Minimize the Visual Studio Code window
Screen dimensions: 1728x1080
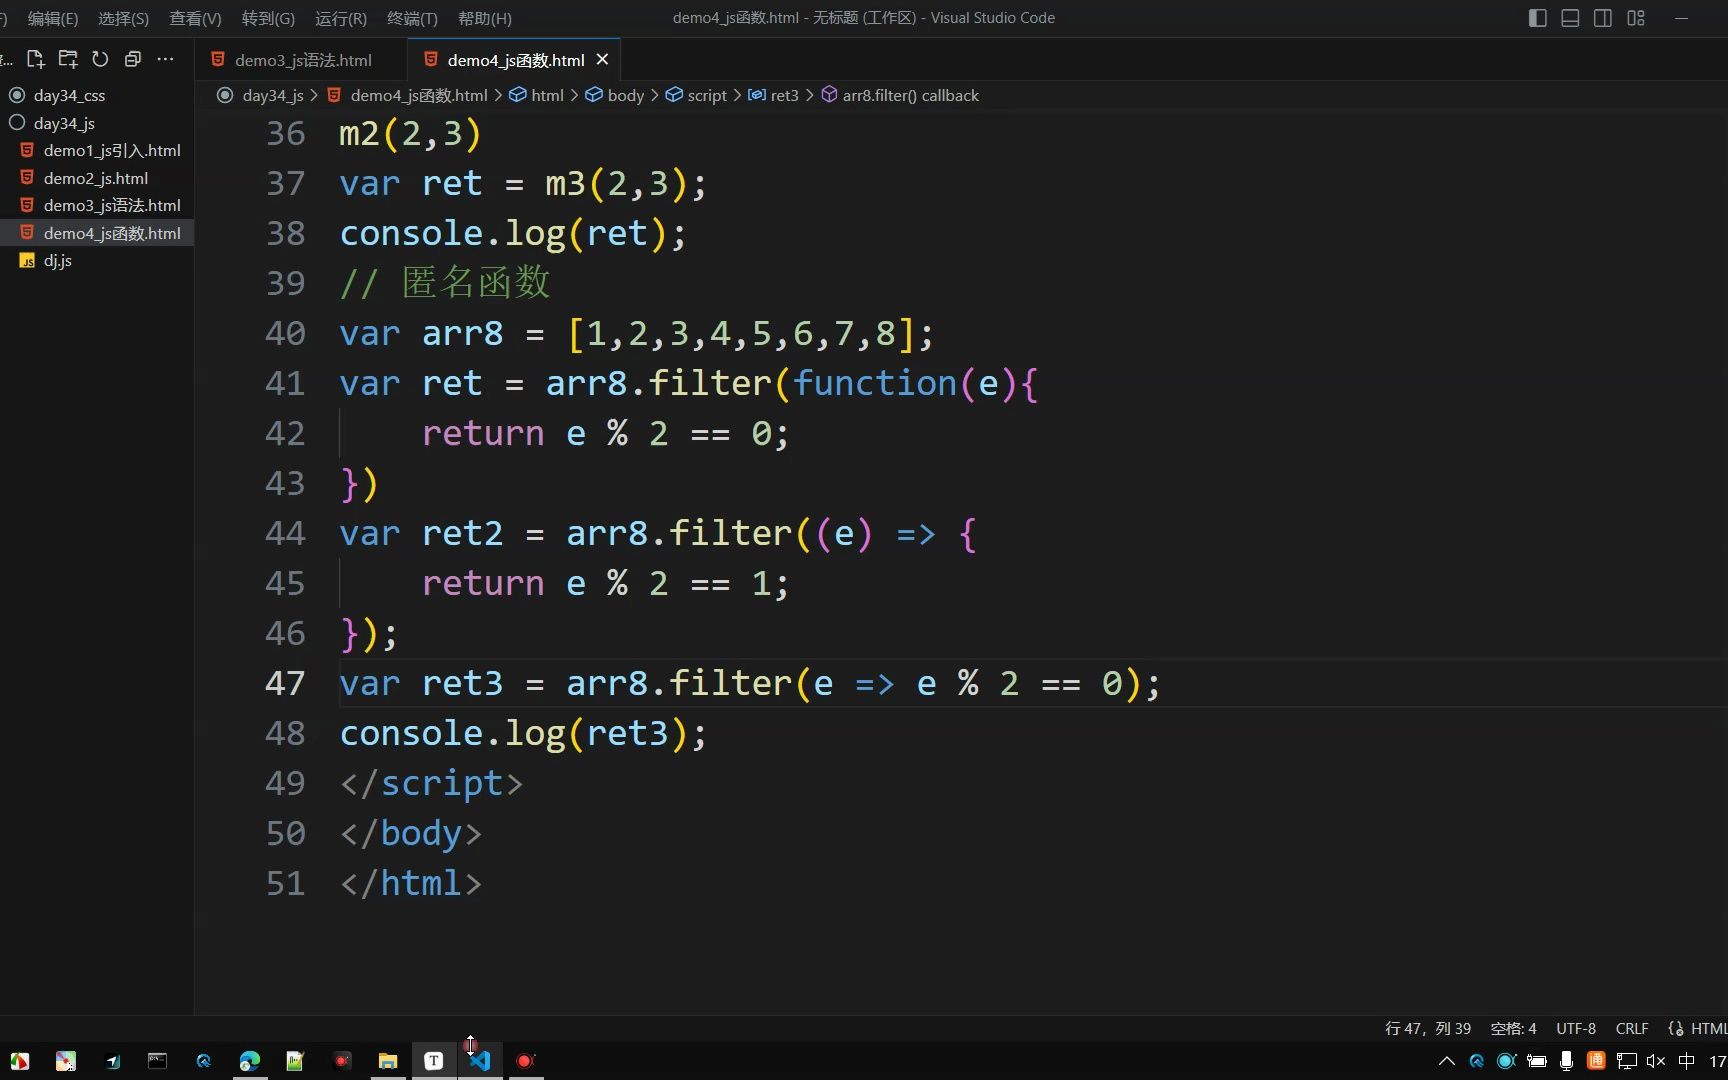click(x=1682, y=18)
